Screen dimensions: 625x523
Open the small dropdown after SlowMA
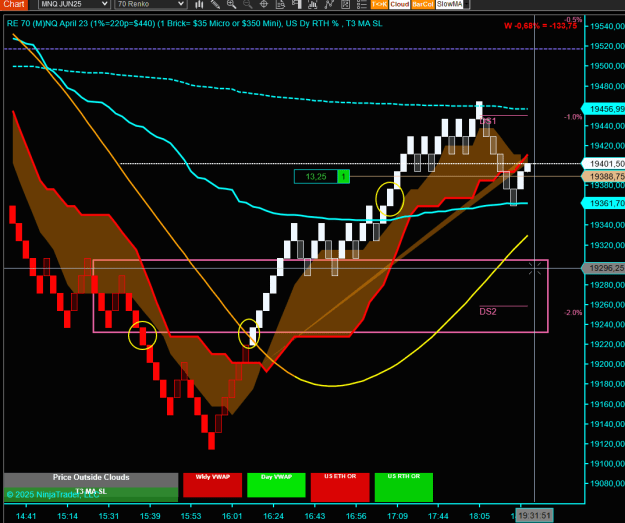(x=467, y=4)
